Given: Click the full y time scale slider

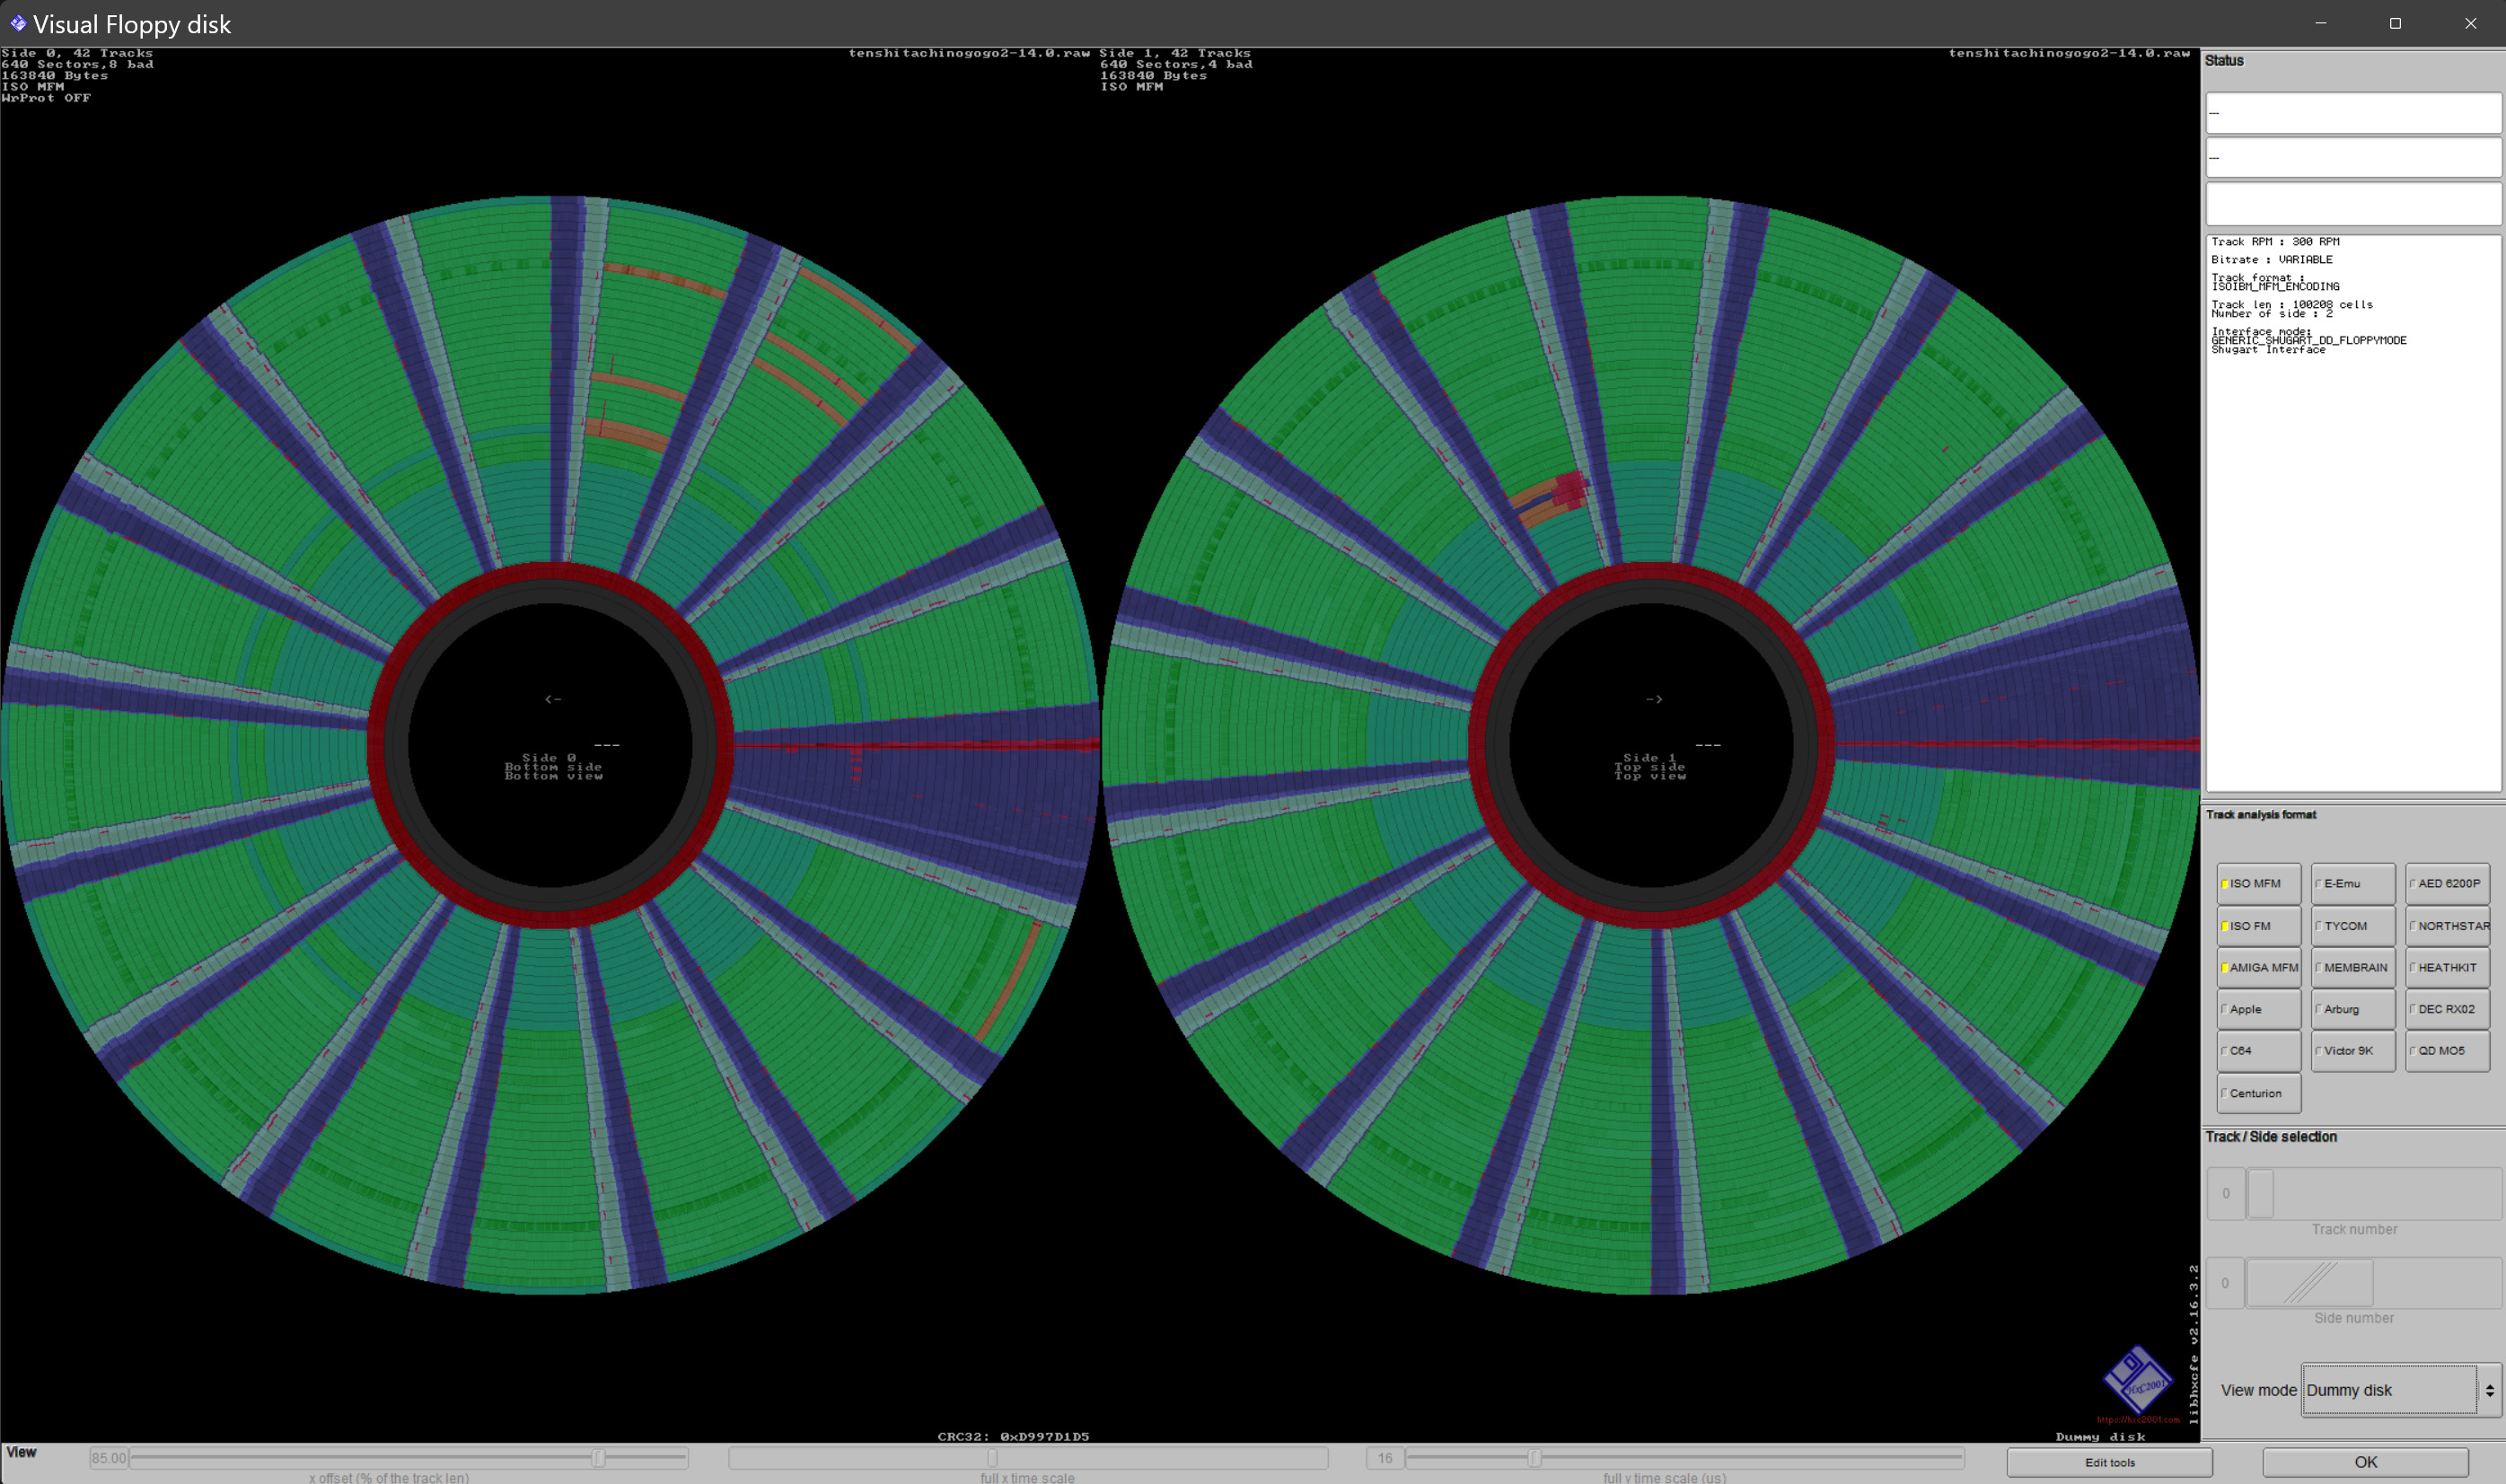Looking at the screenshot, I should (1534, 1458).
